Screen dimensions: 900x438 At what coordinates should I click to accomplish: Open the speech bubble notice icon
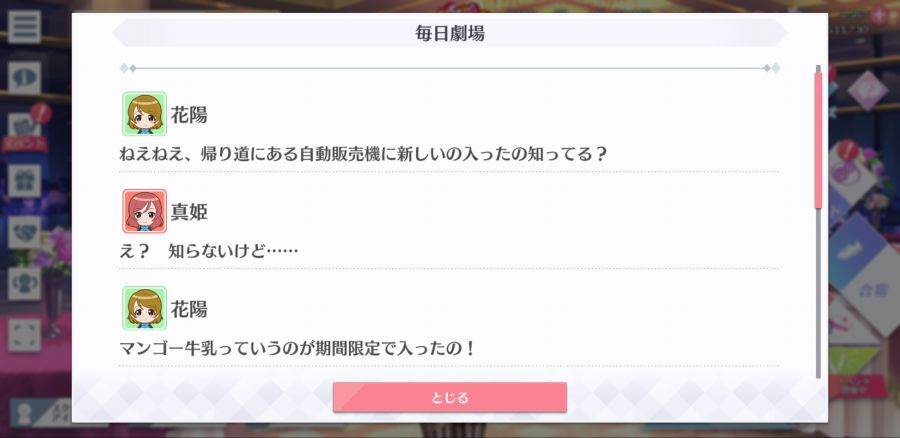(25, 78)
